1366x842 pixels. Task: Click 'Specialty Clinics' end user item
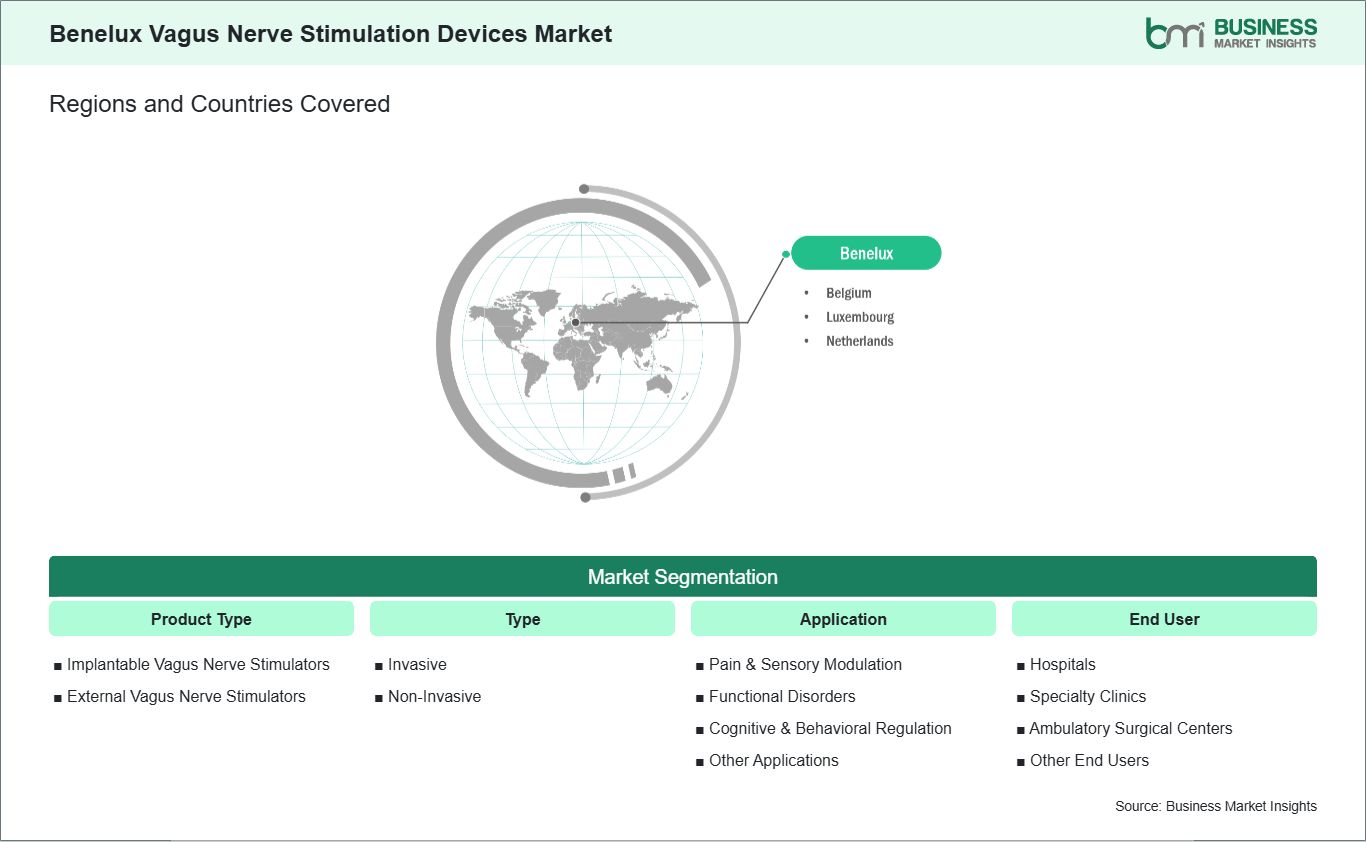pyautogui.click(x=1088, y=696)
